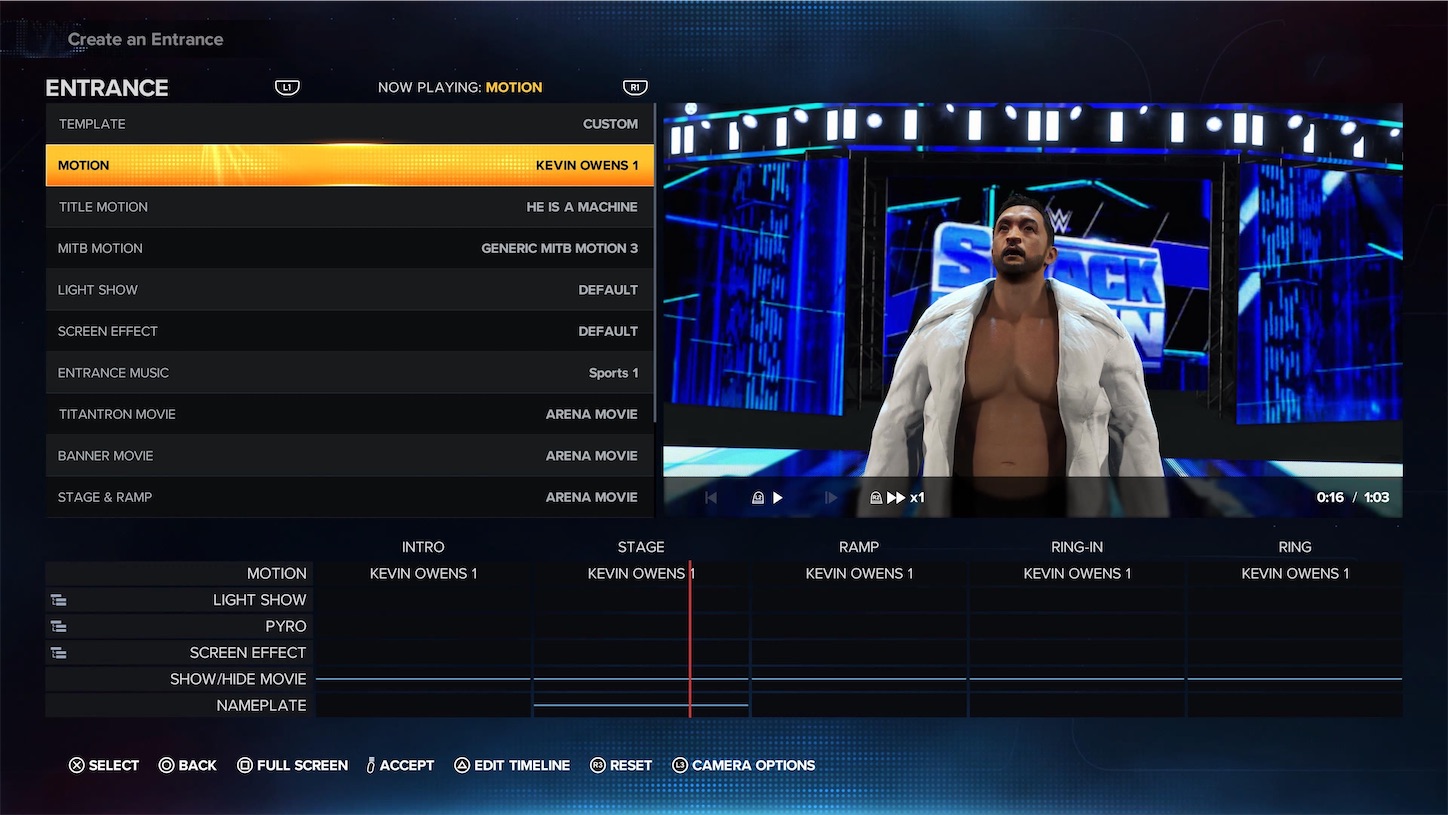Open the Title Motion setting
This screenshot has width=1448, height=815.
point(350,207)
